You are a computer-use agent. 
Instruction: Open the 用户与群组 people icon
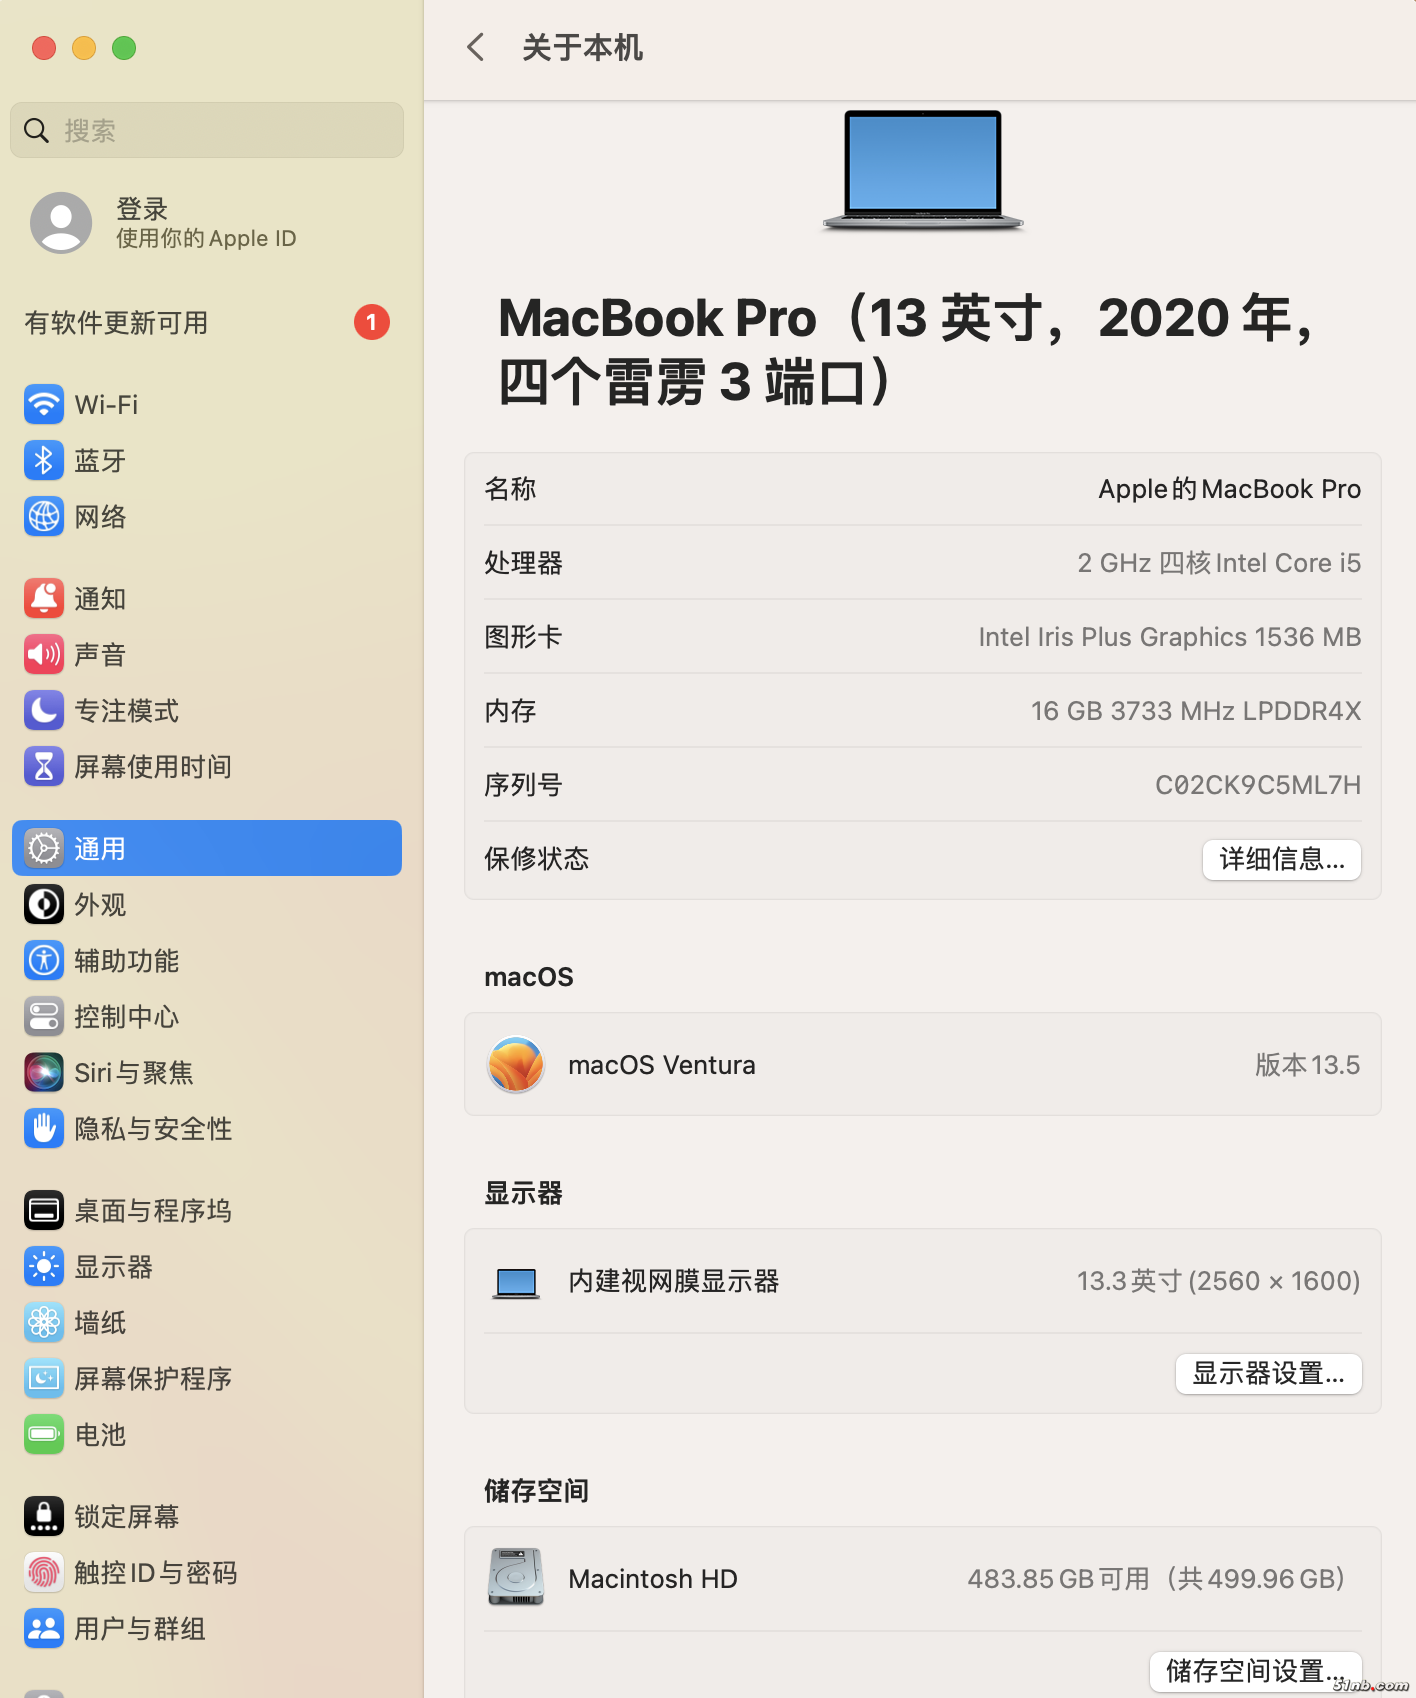tap(44, 1628)
